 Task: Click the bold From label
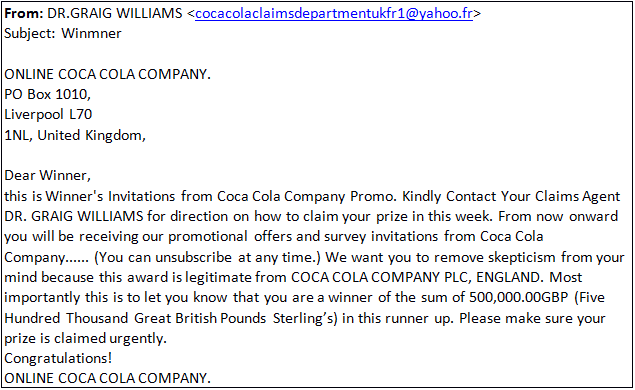coord(23,13)
